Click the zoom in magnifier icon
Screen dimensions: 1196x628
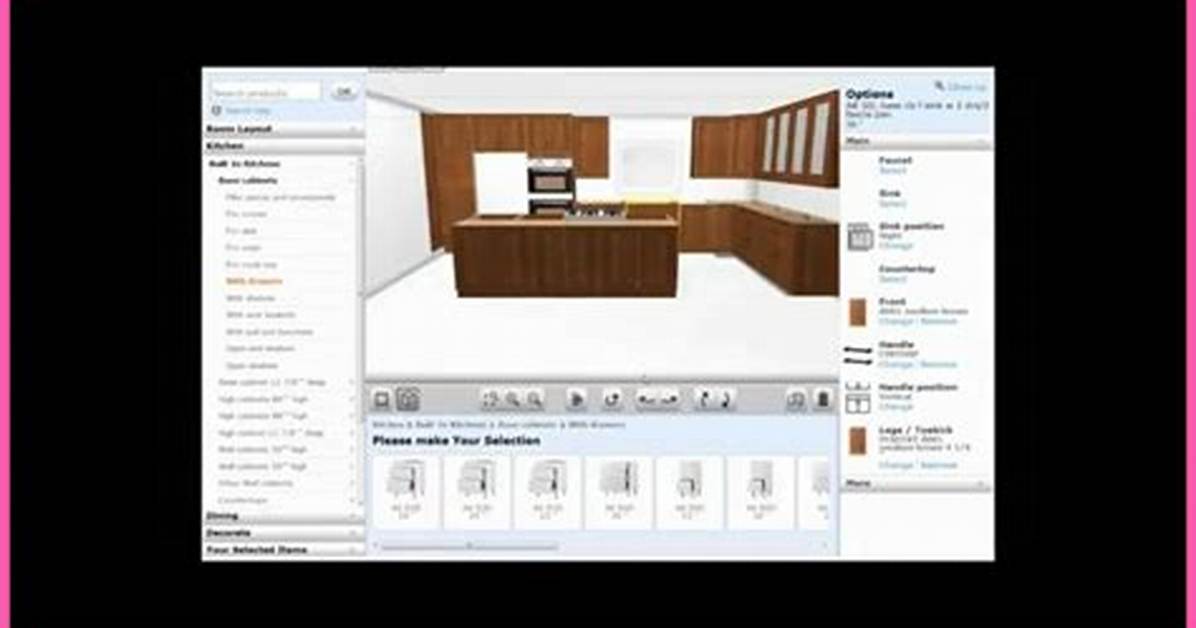tap(513, 399)
